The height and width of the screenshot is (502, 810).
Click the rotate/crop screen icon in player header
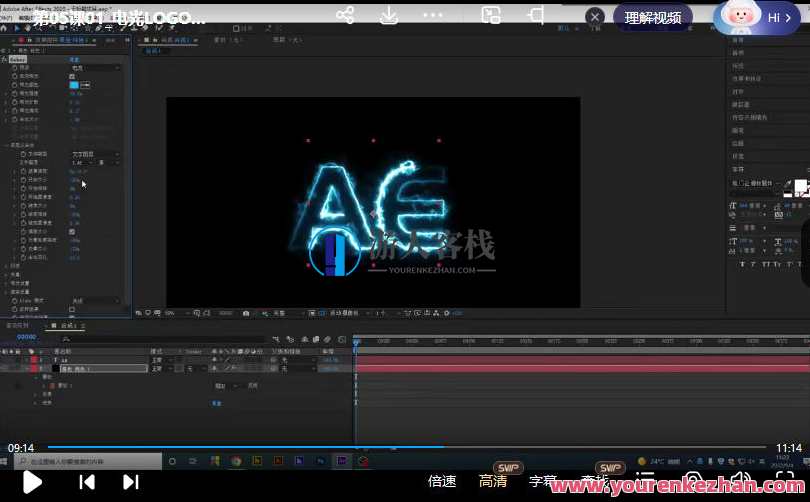(536, 15)
